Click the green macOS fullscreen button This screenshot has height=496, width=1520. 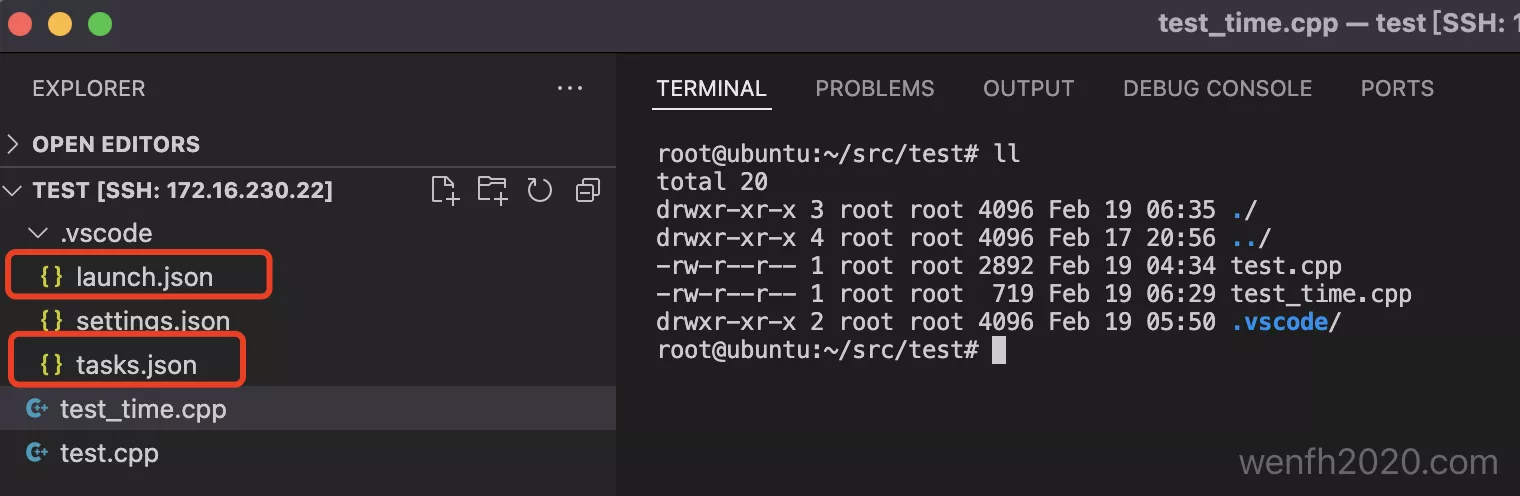100,24
